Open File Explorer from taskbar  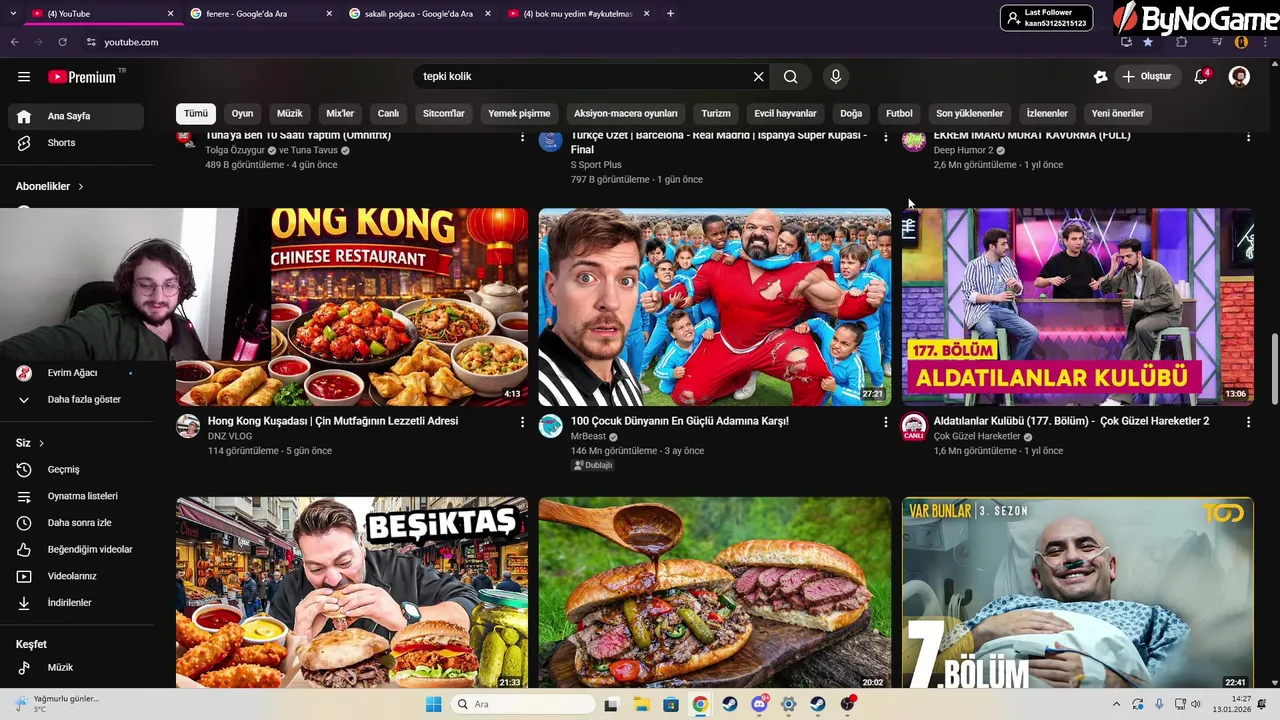pyautogui.click(x=641, y=704)
